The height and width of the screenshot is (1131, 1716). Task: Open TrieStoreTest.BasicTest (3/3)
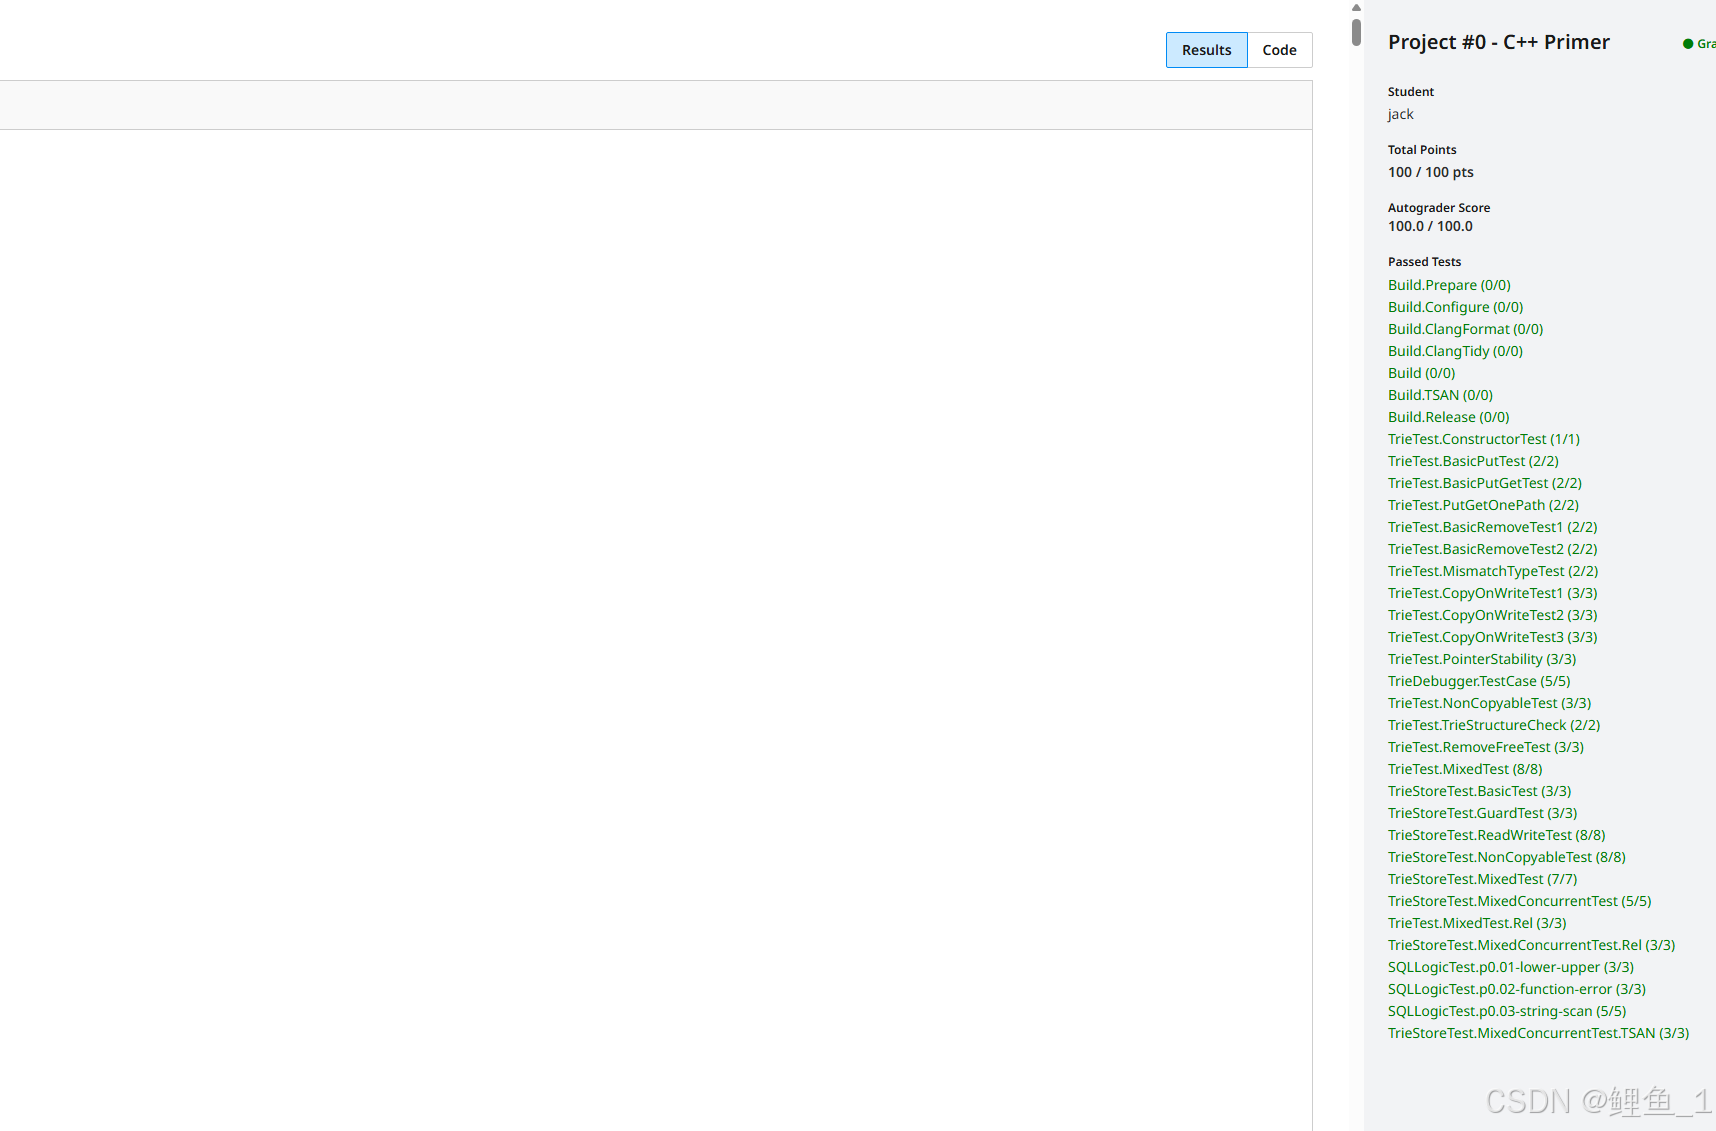pos(1479,791)
